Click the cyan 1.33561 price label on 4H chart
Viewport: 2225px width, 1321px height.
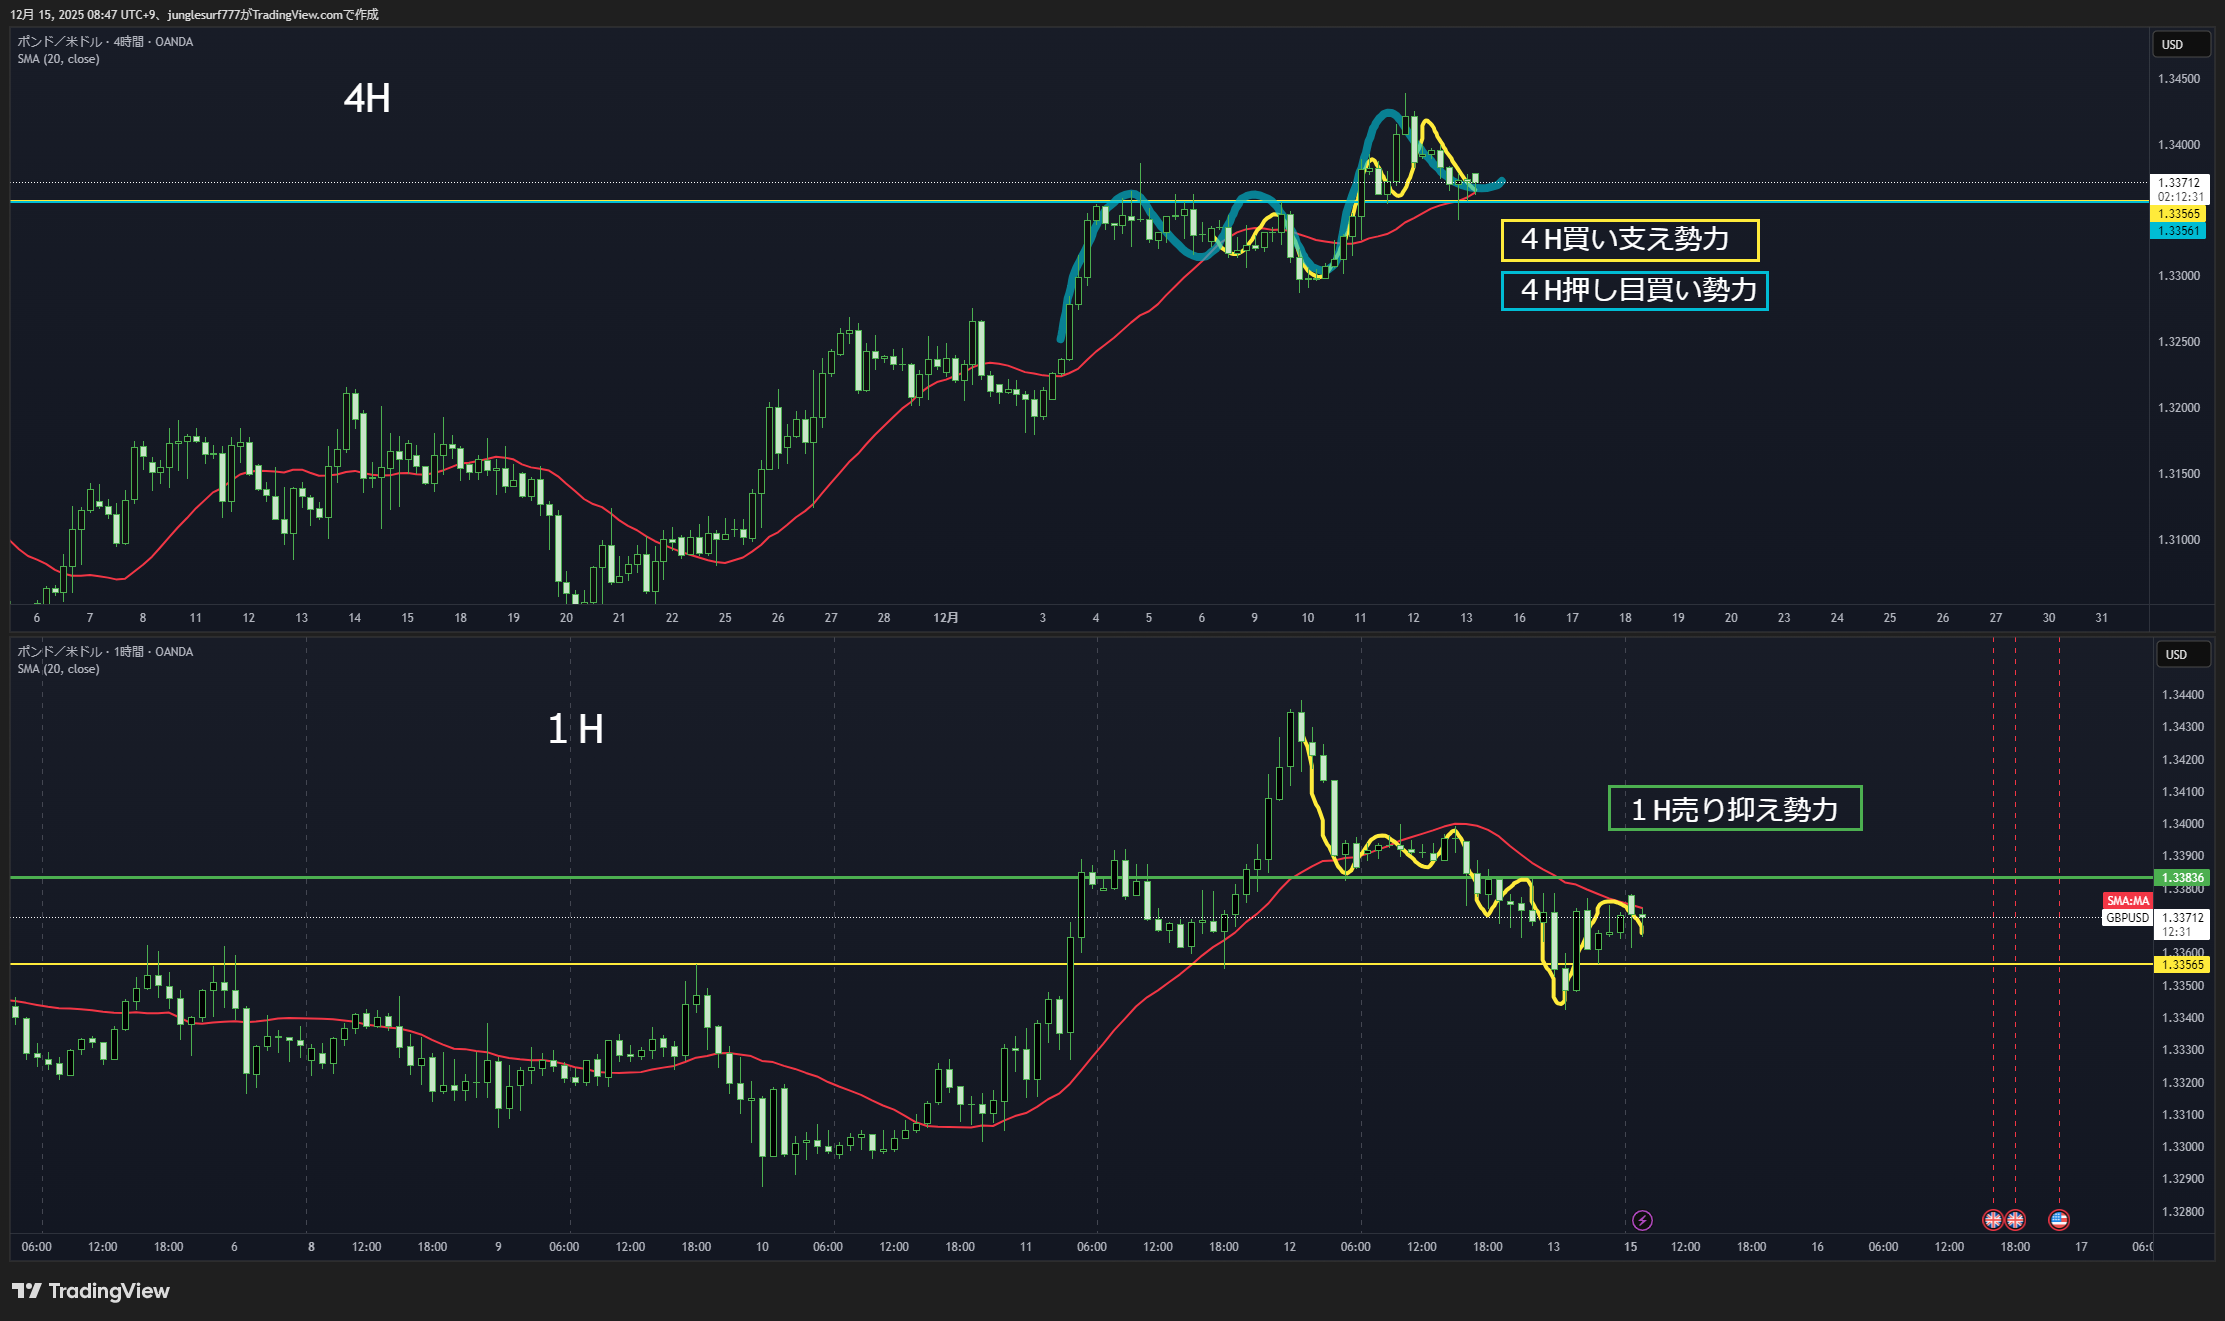coord(2178,231)
